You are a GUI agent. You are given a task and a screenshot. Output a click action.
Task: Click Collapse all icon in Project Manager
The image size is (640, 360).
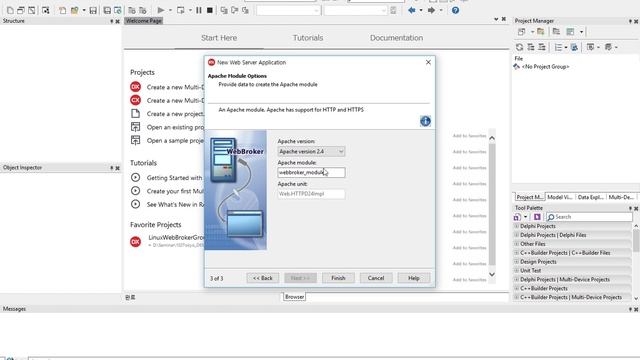tap(542, 47)
